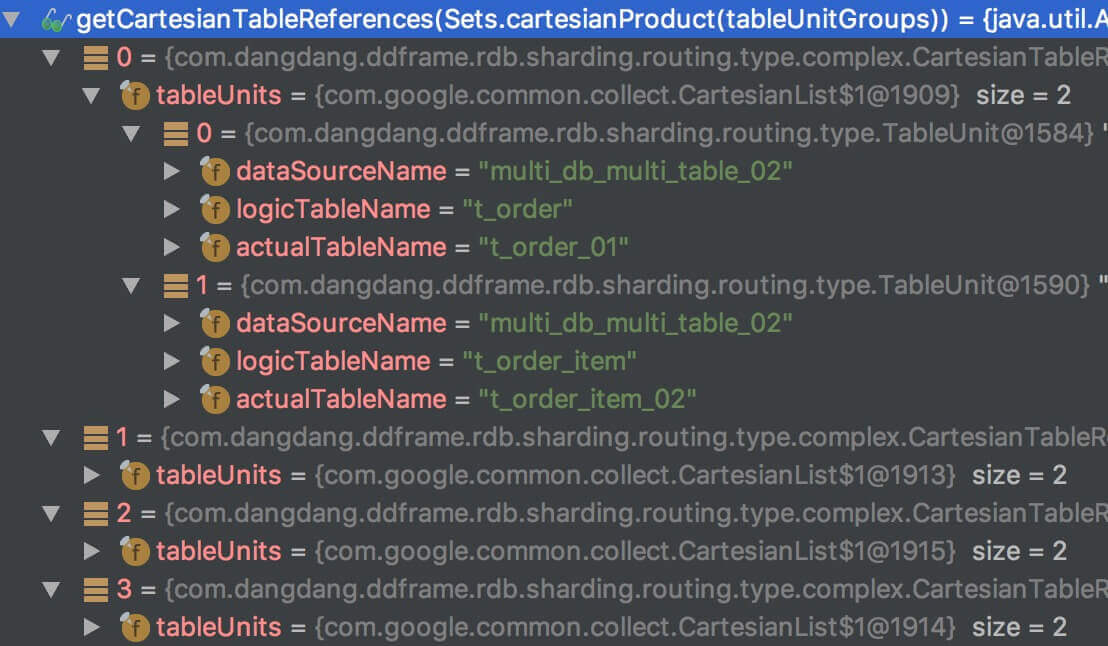Expand tableUnits CartesianList$1@1915
The image size is (1108, 646).
[x=92, y=551]
